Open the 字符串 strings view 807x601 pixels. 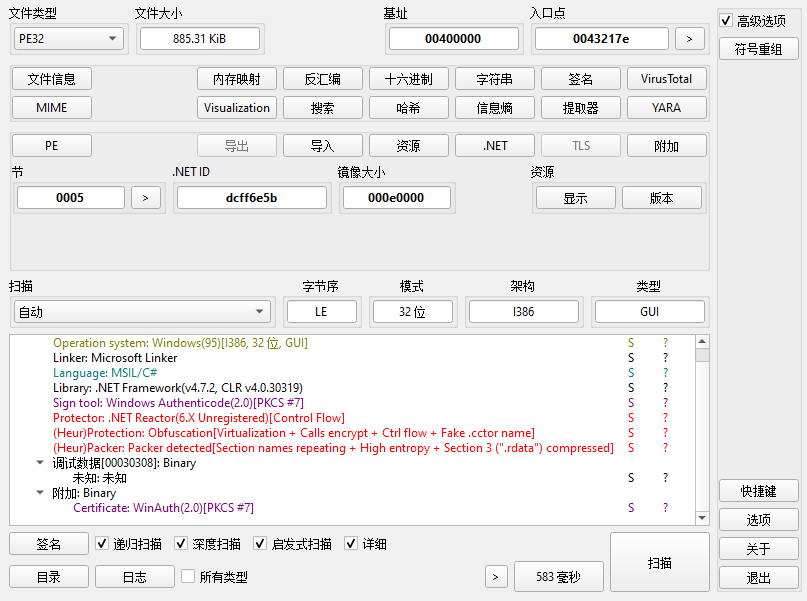tap(495, 79)
